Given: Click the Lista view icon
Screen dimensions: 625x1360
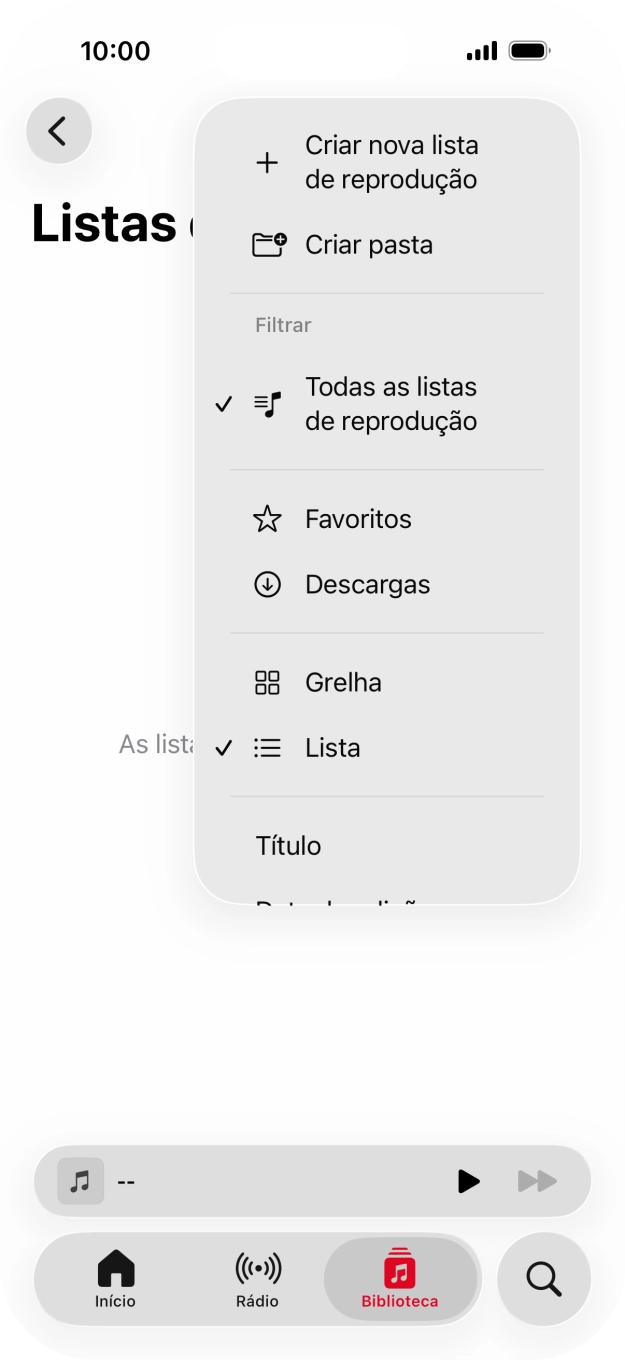Looking at the screenshot, I should pos(268,747).
